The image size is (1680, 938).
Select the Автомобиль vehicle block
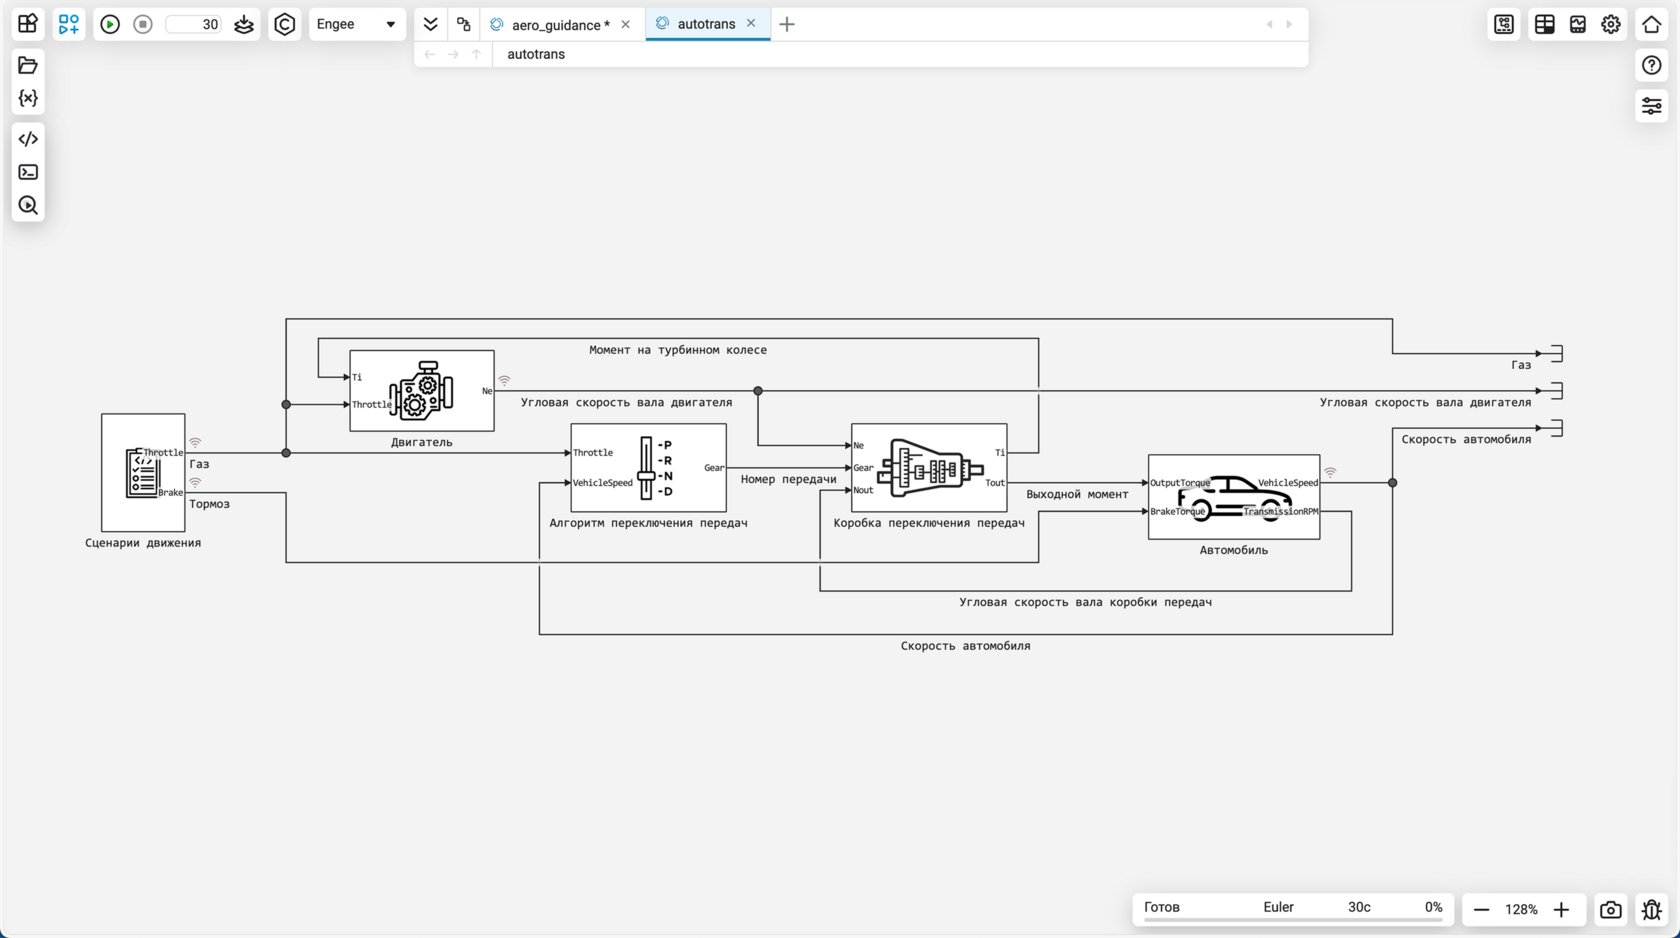coord(1234,497)
